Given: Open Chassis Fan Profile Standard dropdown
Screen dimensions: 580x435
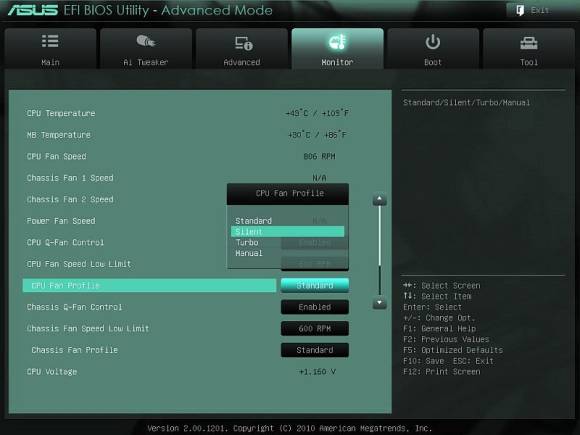Looking at the screenshot, I should click(315, 350).
